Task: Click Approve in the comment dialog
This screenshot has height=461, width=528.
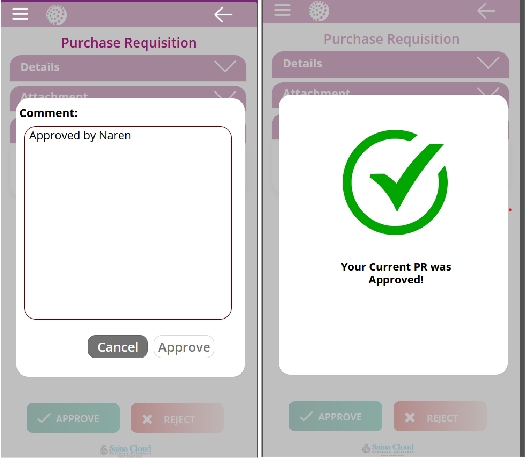Action: [x=184, y=347]
